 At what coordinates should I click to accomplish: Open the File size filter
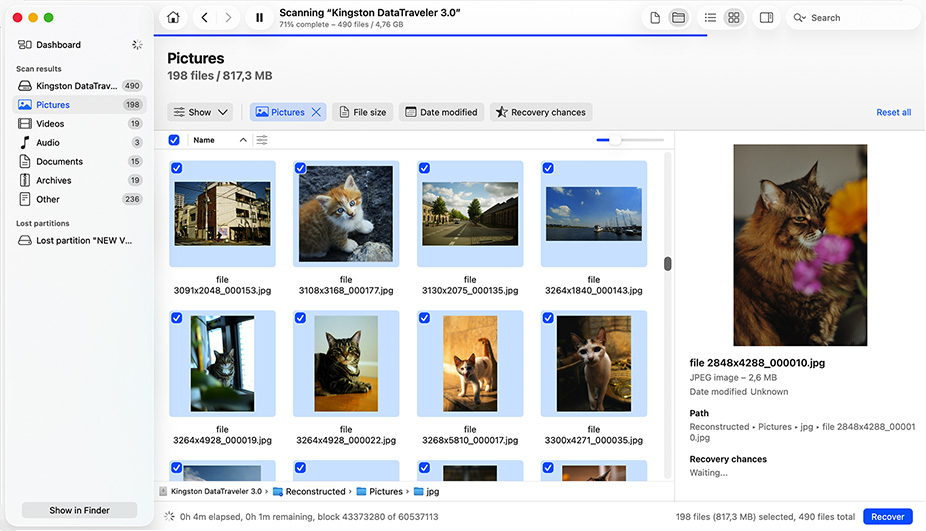point(363,112)
